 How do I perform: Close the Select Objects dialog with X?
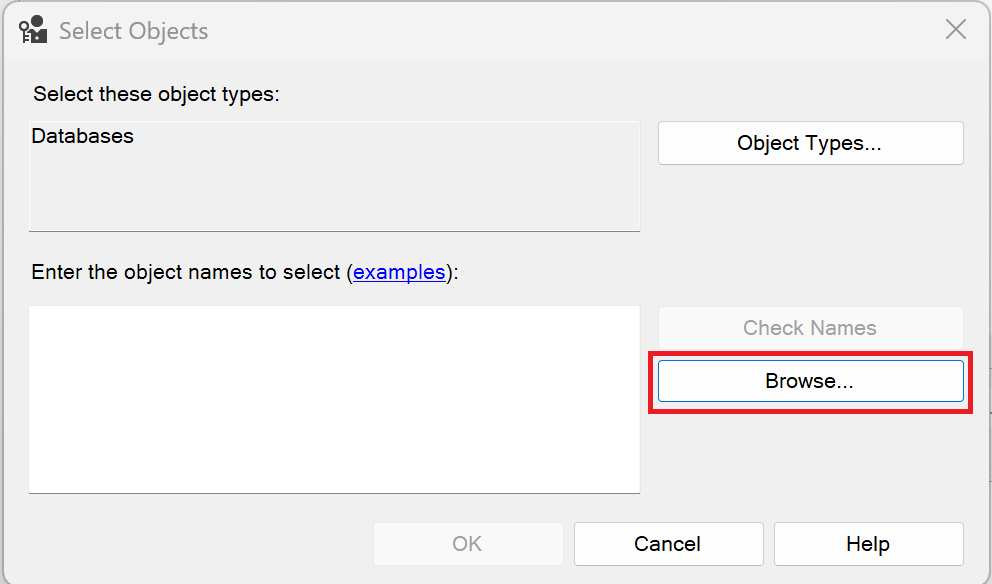[955, 30]
